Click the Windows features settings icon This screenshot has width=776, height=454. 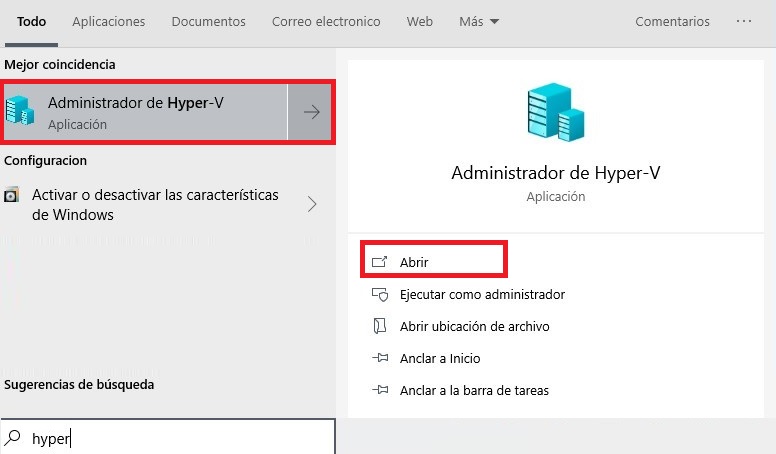point(11,195)
